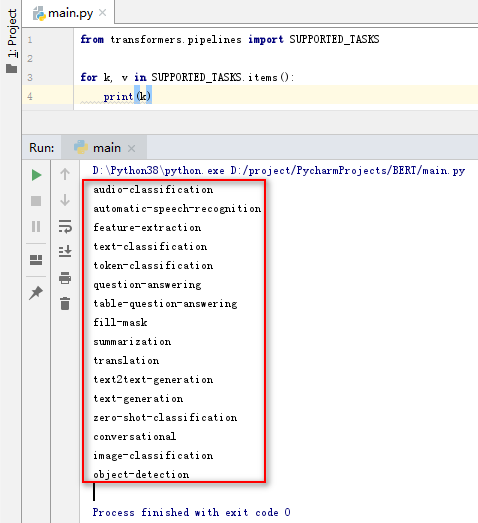Click the print(k) statement on line 4
The image size is (478, 523).
[x=127, y=96]
